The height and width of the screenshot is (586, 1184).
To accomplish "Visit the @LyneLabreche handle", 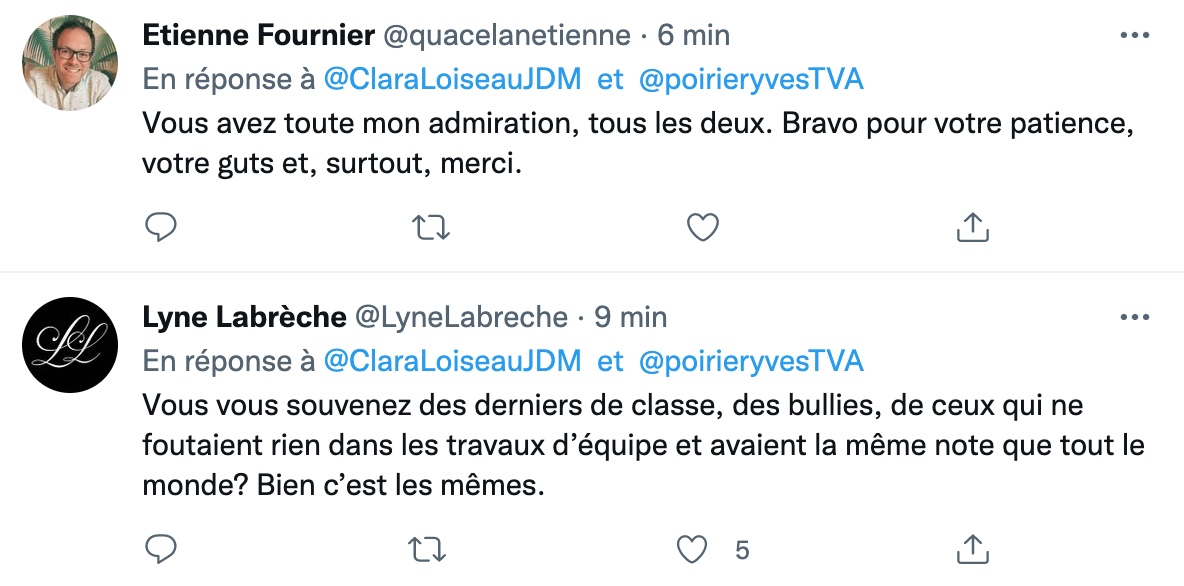I will (x=461, y=317).
